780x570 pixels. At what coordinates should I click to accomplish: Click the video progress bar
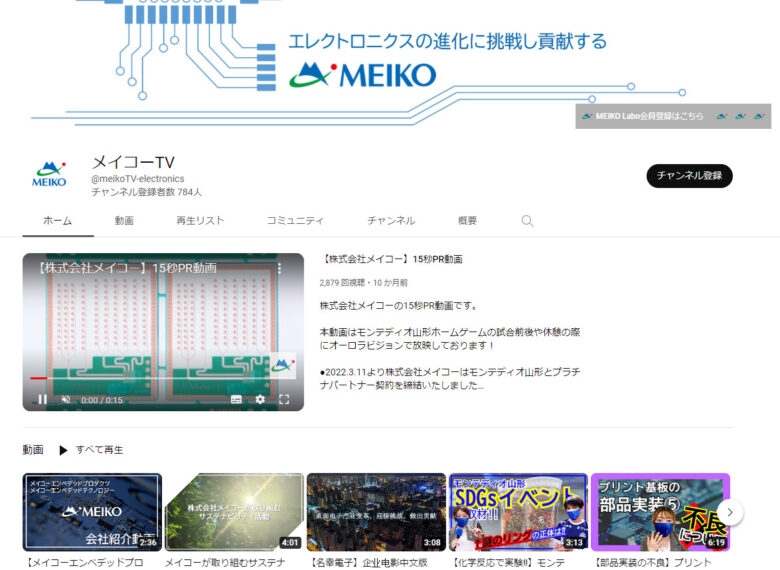(x=163, y=378)
